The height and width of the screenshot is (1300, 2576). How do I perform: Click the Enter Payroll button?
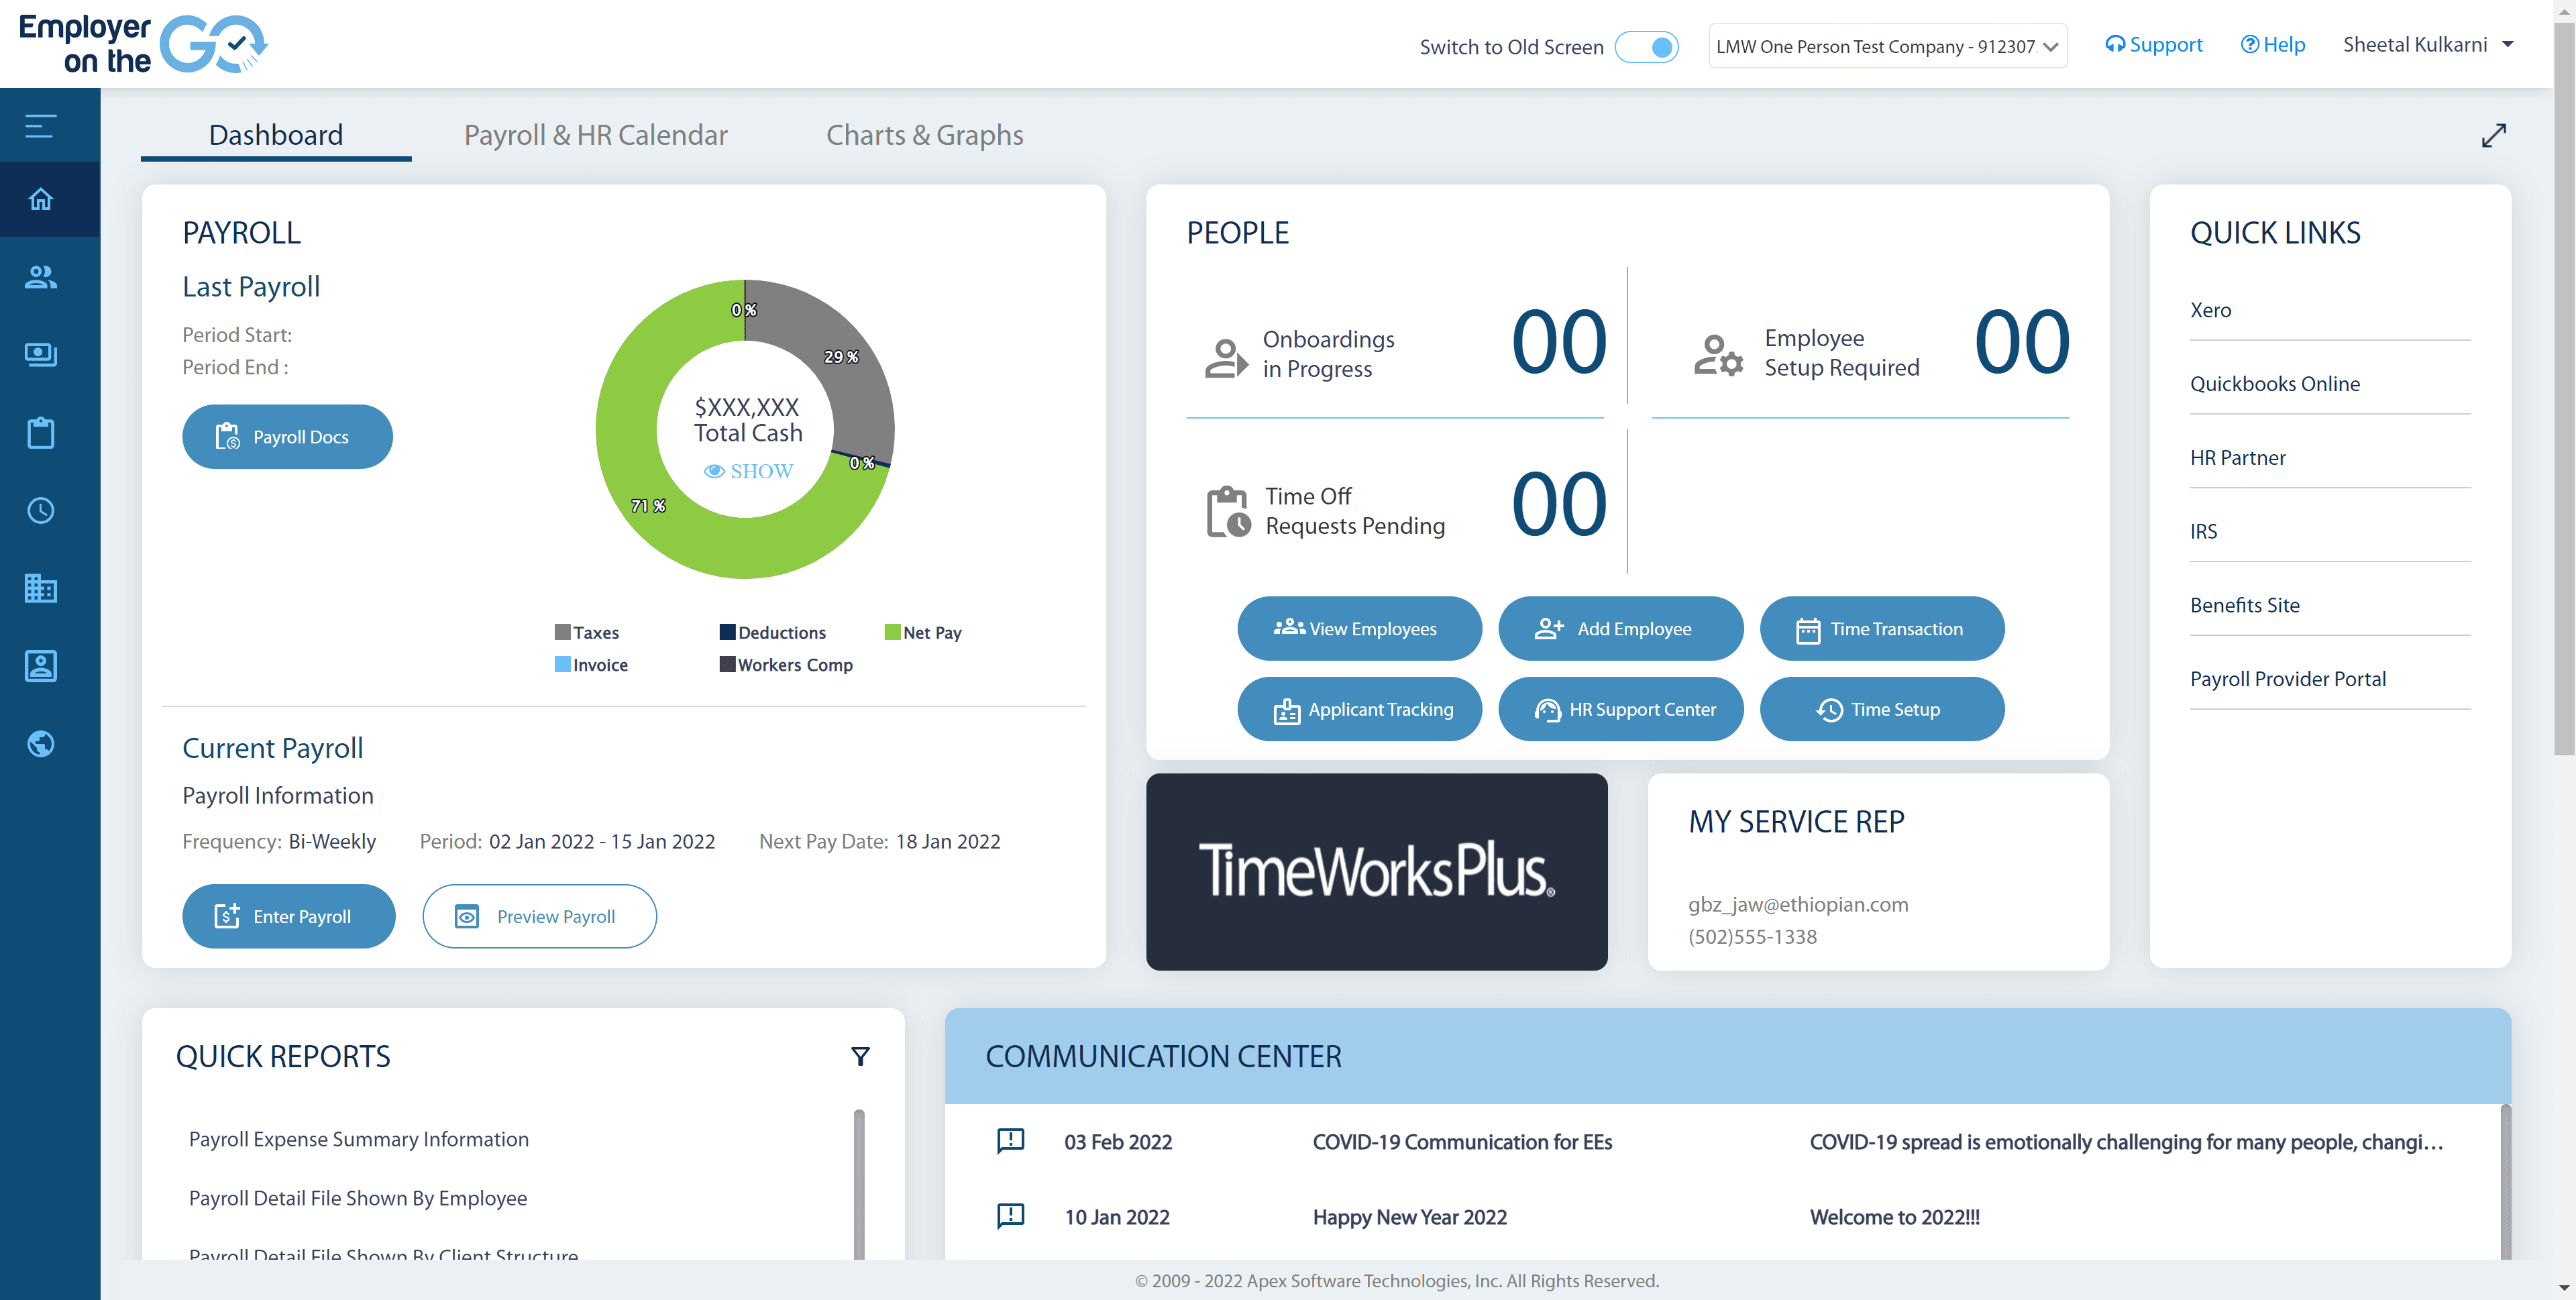click(x=288, y=915)
